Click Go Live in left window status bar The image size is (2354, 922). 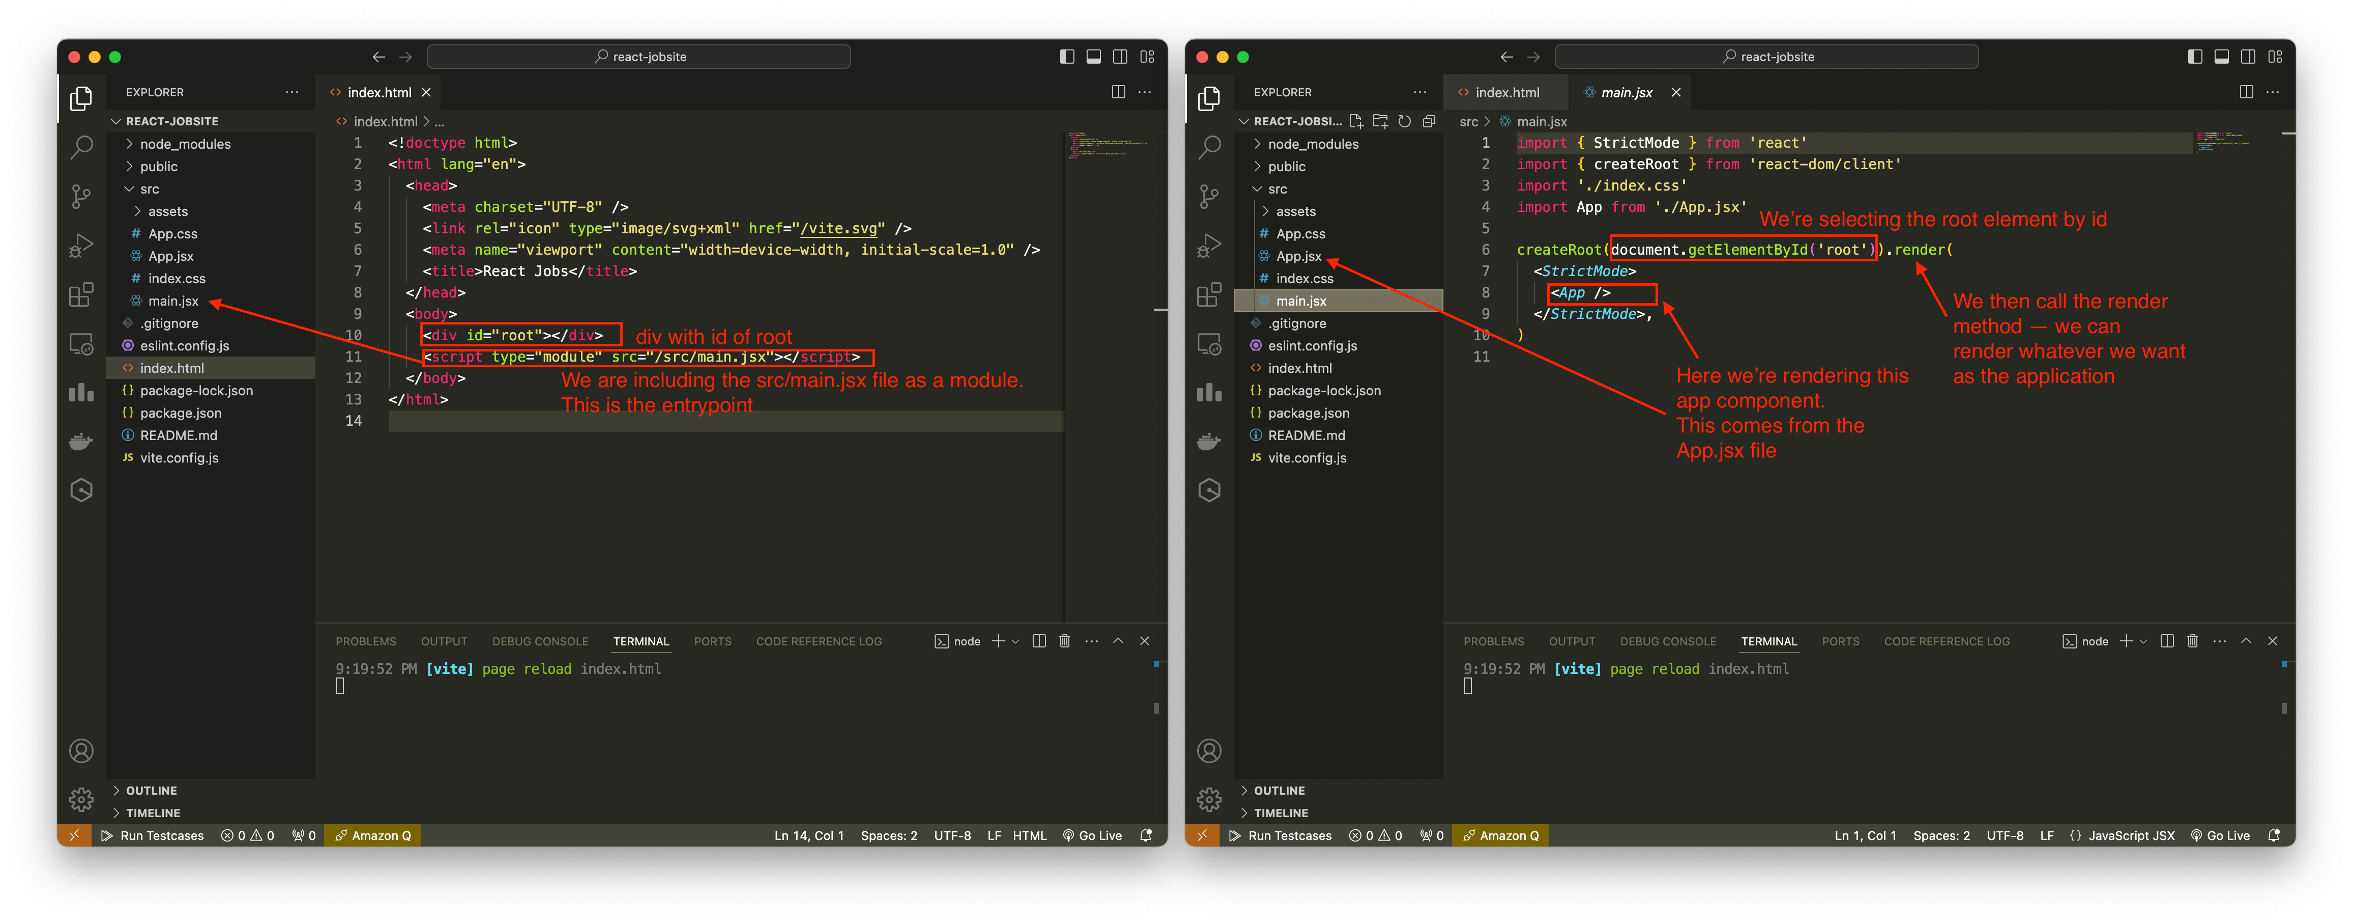click(x=1092, y=835)
